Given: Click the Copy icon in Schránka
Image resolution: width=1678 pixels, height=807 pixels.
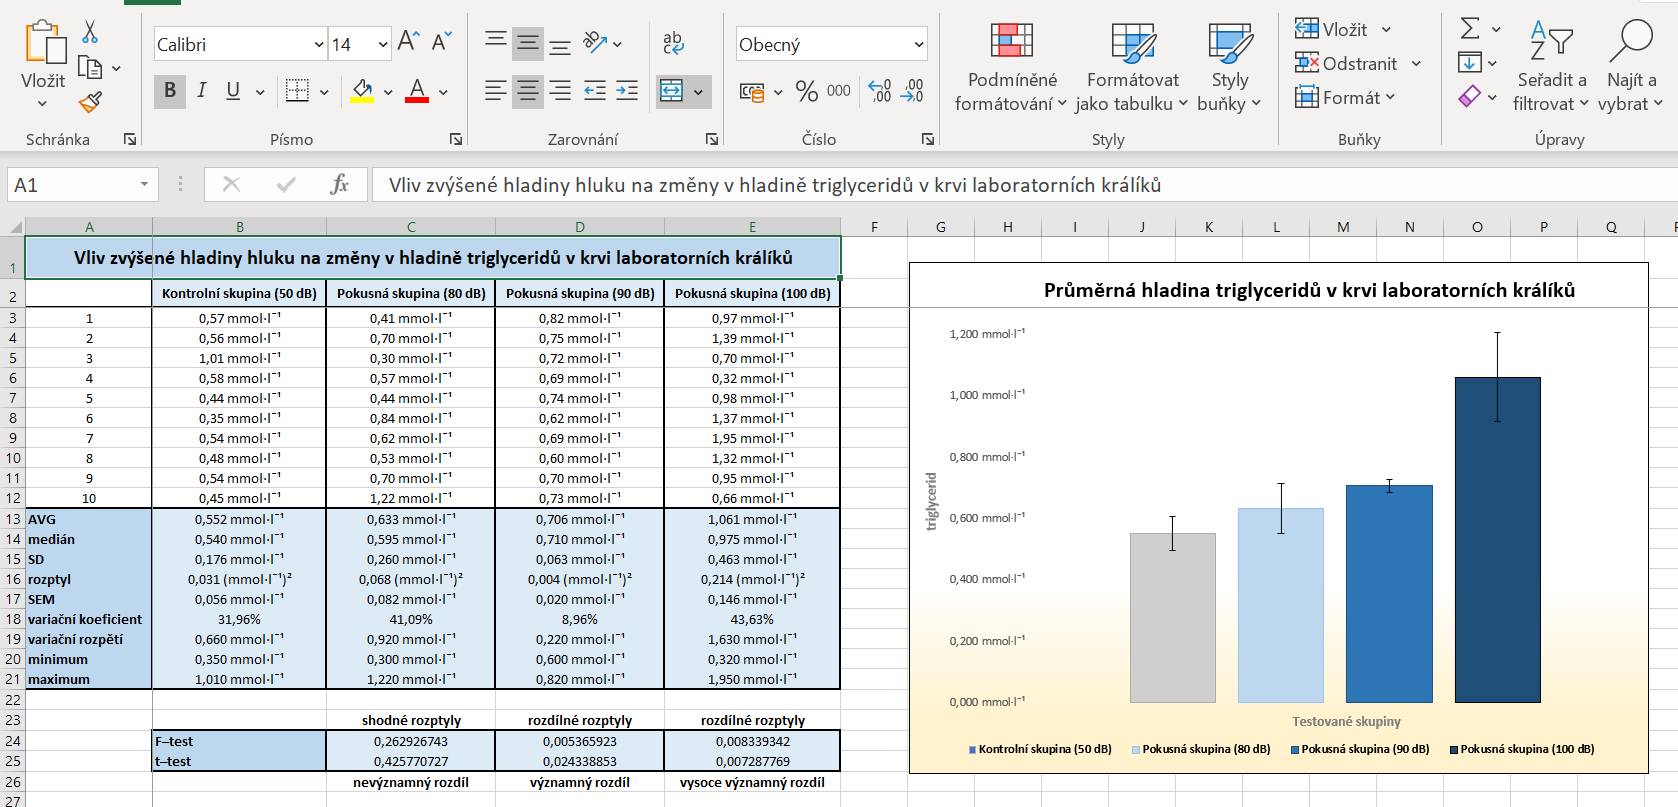Looking at the screenshot, I should coord(90,68).
